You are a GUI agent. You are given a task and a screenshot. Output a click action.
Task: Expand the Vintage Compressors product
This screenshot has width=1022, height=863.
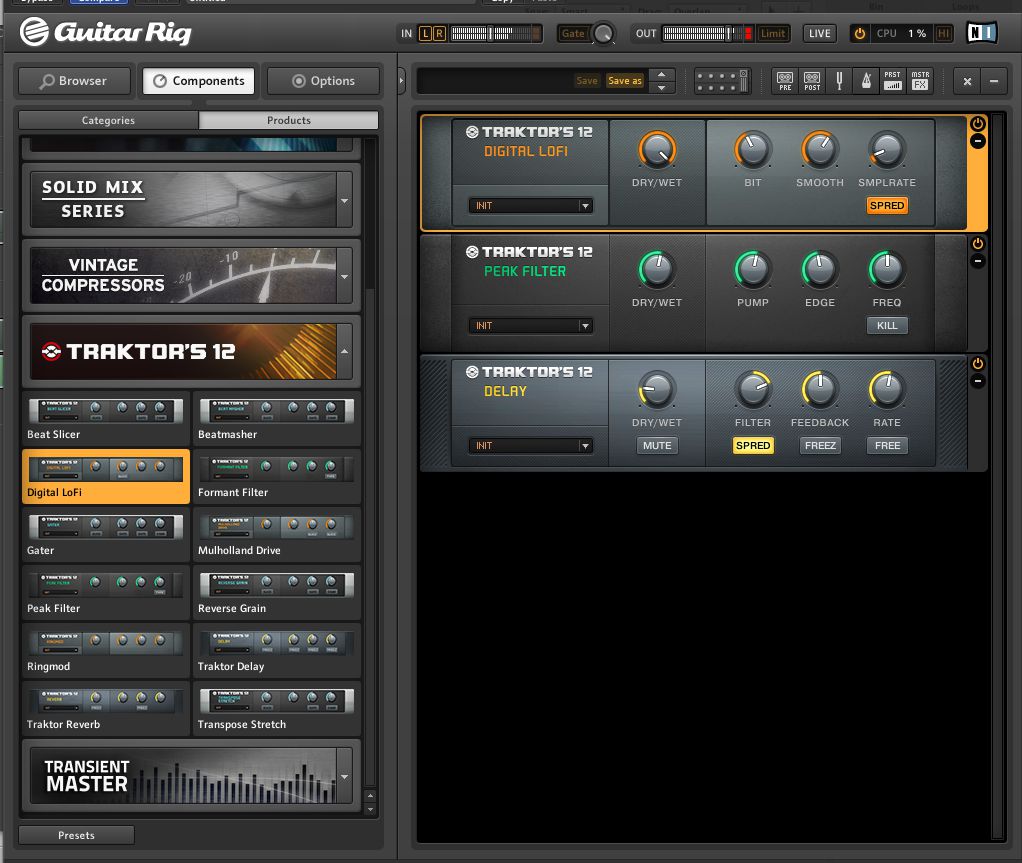[345, 276]
